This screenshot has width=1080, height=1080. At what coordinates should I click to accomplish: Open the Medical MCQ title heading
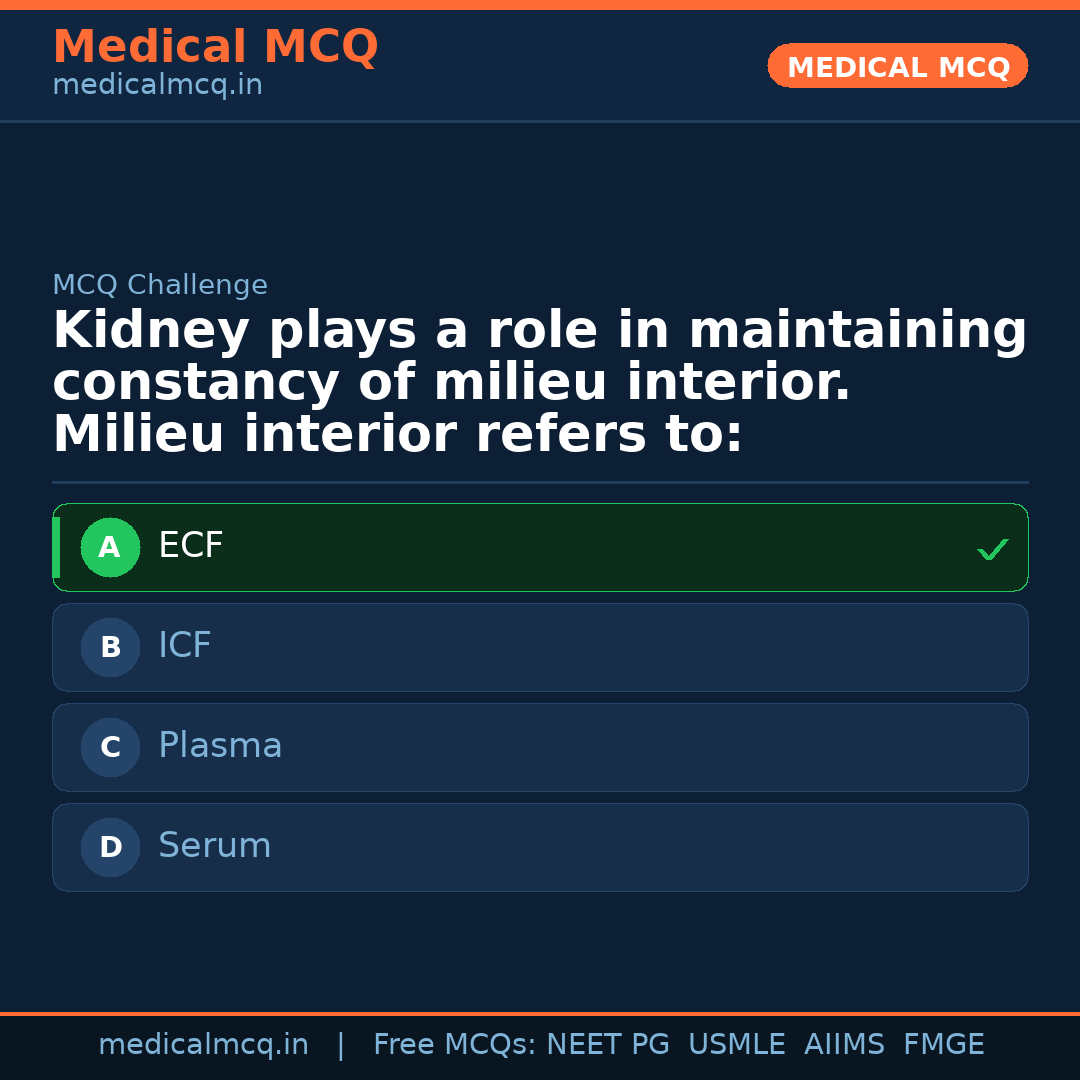215,47
